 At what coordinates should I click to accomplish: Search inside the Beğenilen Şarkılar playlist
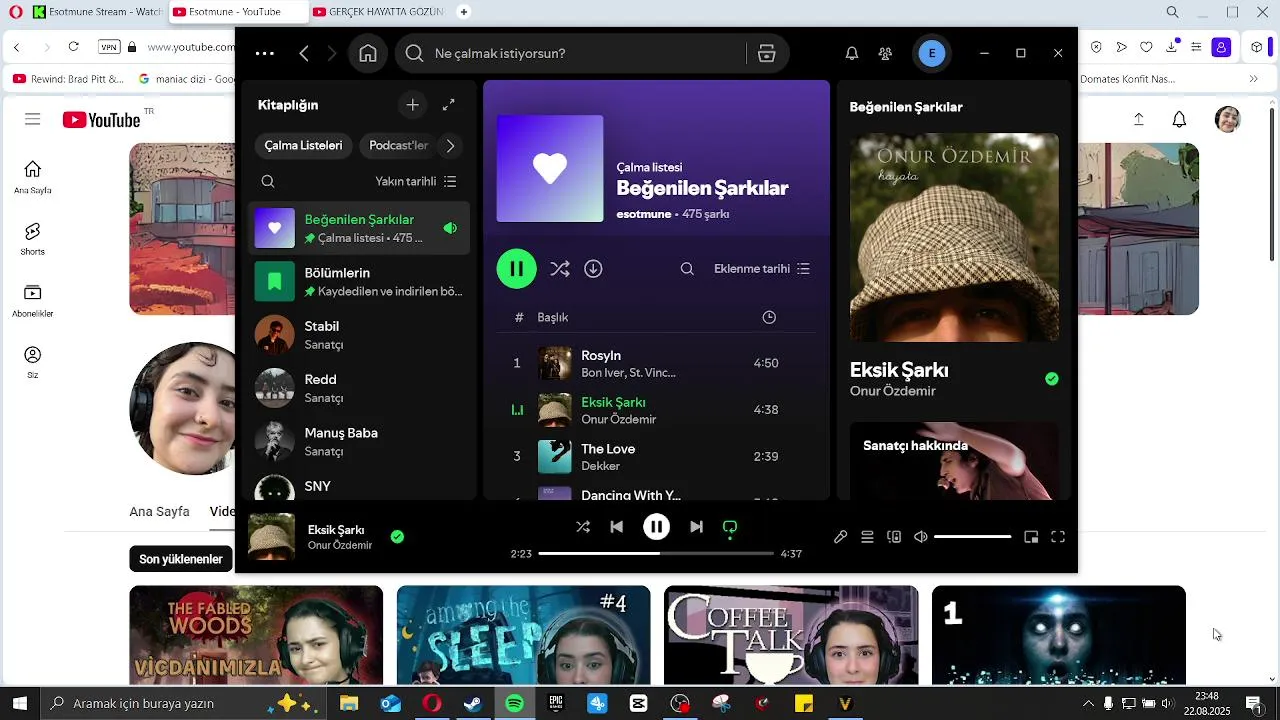(x=687, y=269)
